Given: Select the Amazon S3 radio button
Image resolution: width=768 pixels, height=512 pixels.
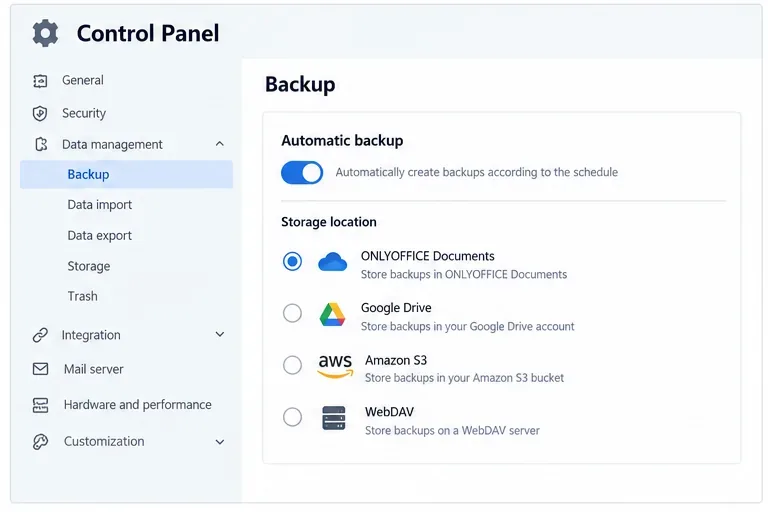Looking at the screenshot, I should click(x=292, y=365).
